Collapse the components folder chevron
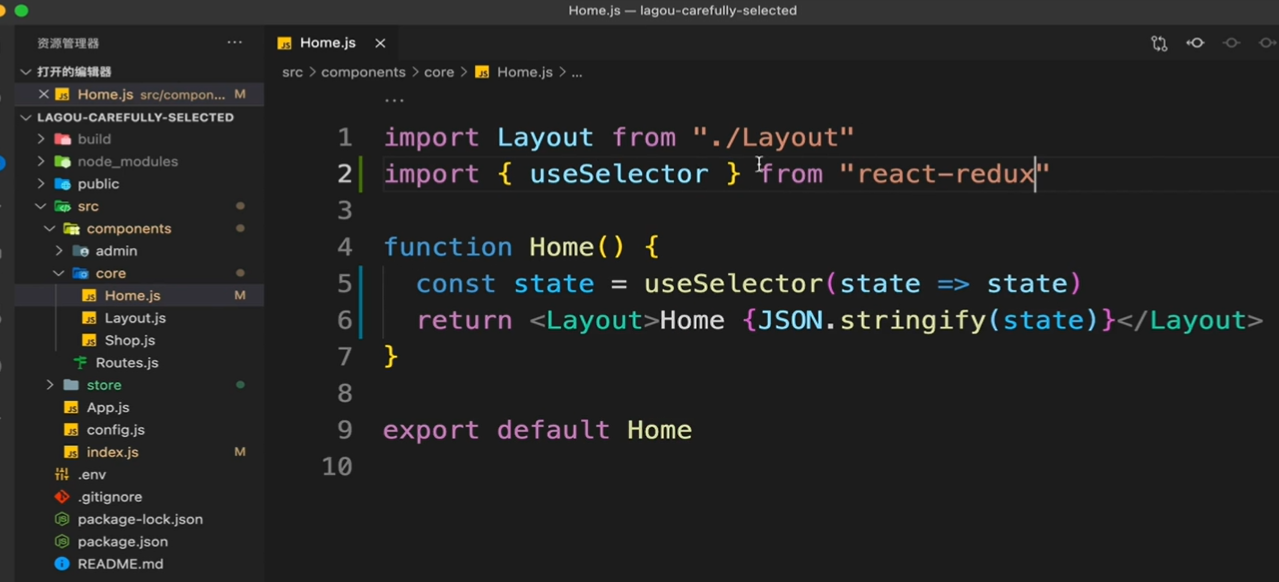 (x=50, y=229)
